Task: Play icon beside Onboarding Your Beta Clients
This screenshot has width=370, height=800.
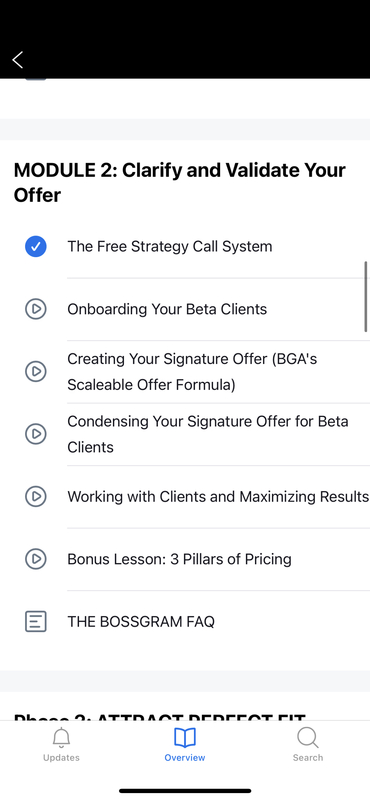Action: pyautogui.click(x=36, y=309)
